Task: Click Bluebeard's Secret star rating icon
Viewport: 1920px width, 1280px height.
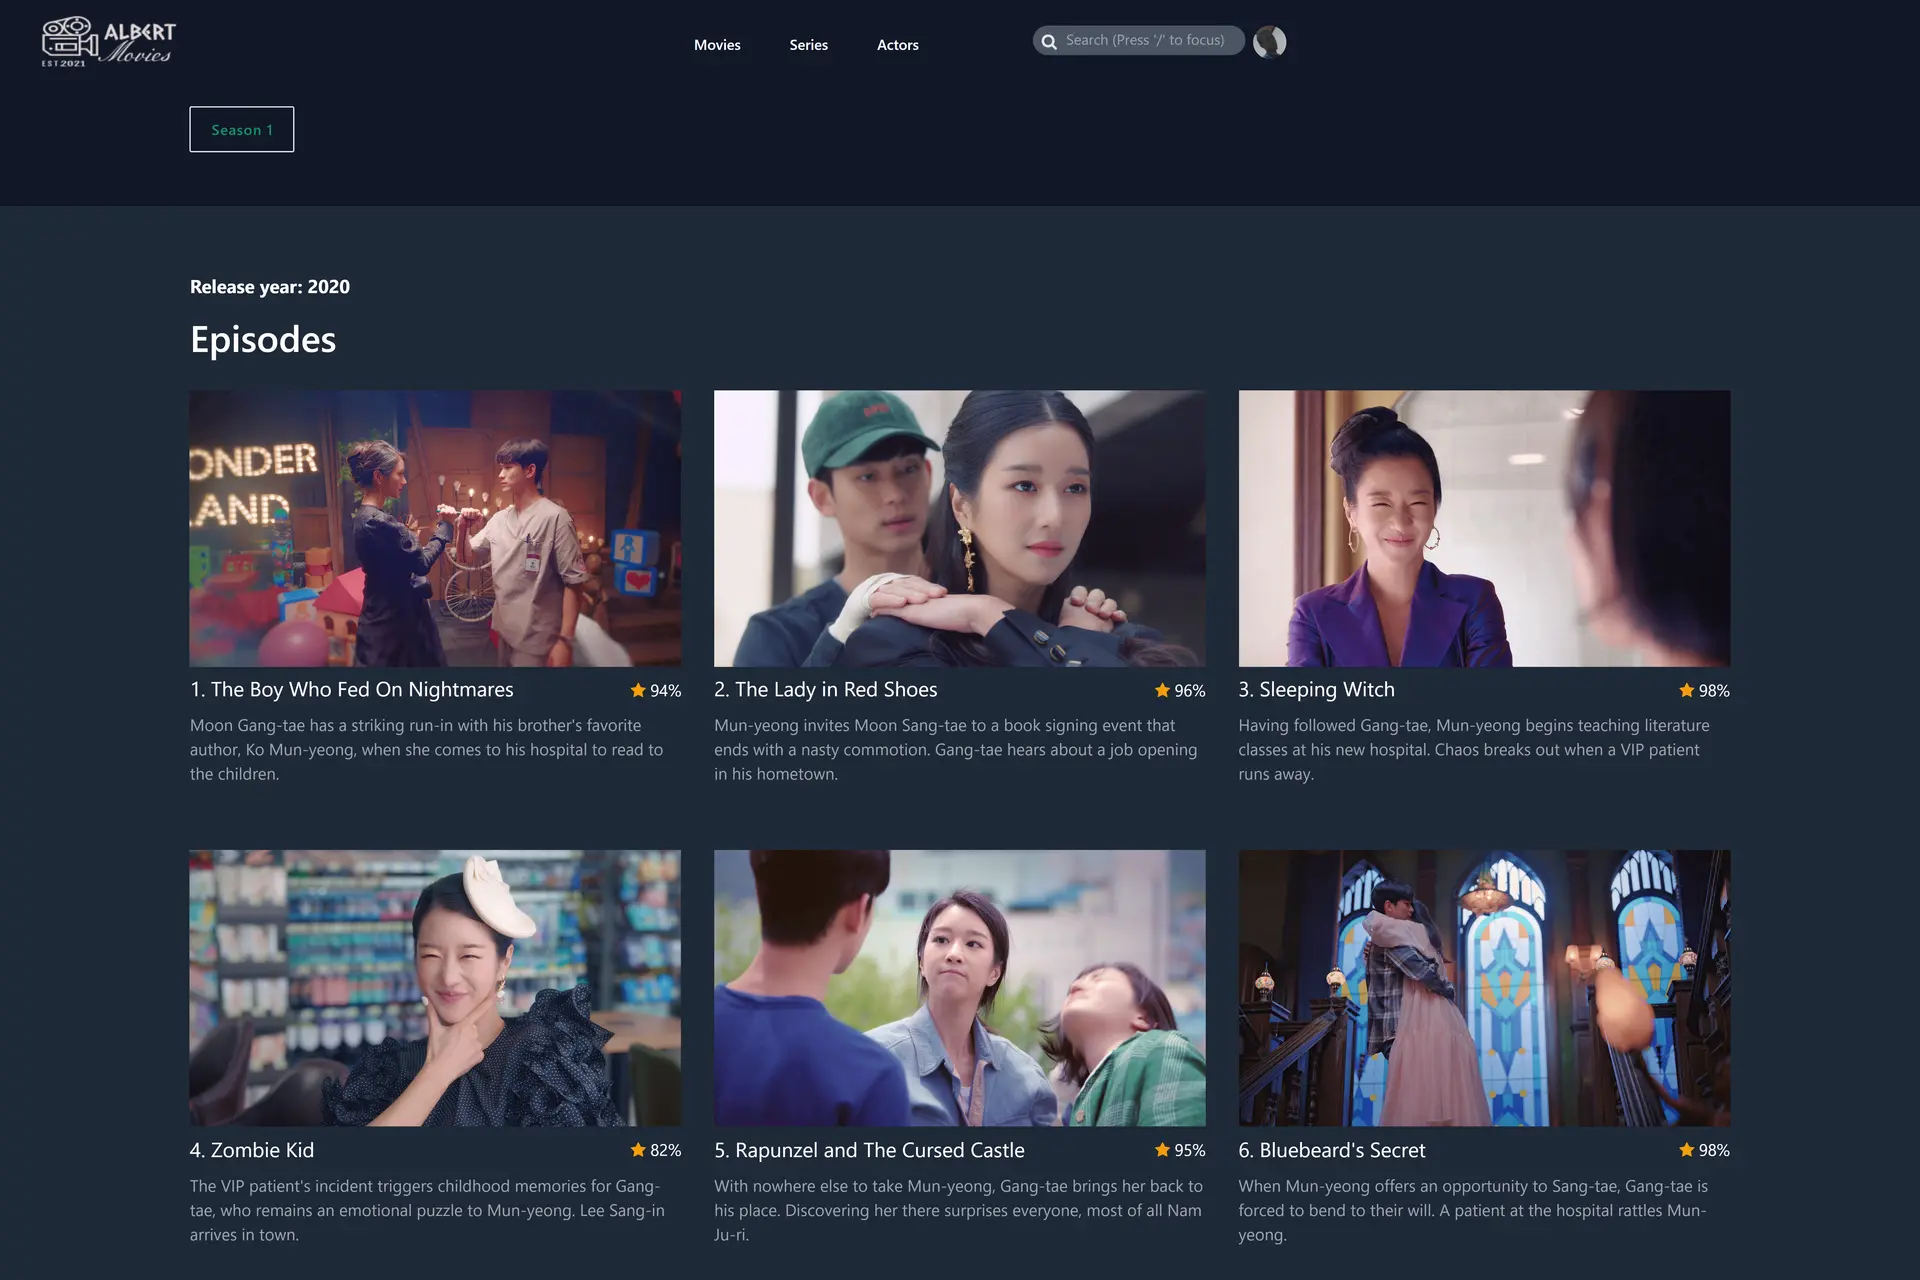Action: pos(1686,1150)
